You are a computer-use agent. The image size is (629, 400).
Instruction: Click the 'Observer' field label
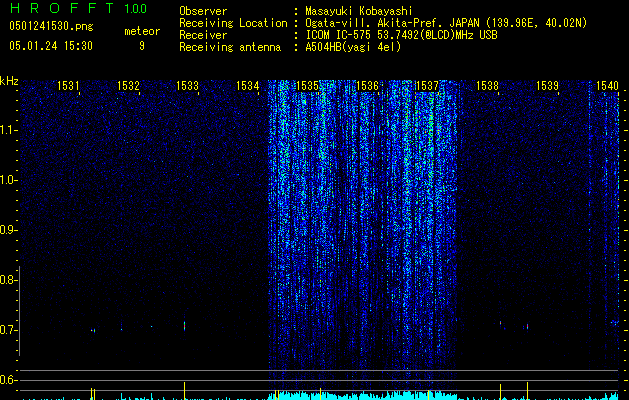[x=203, y=11]
